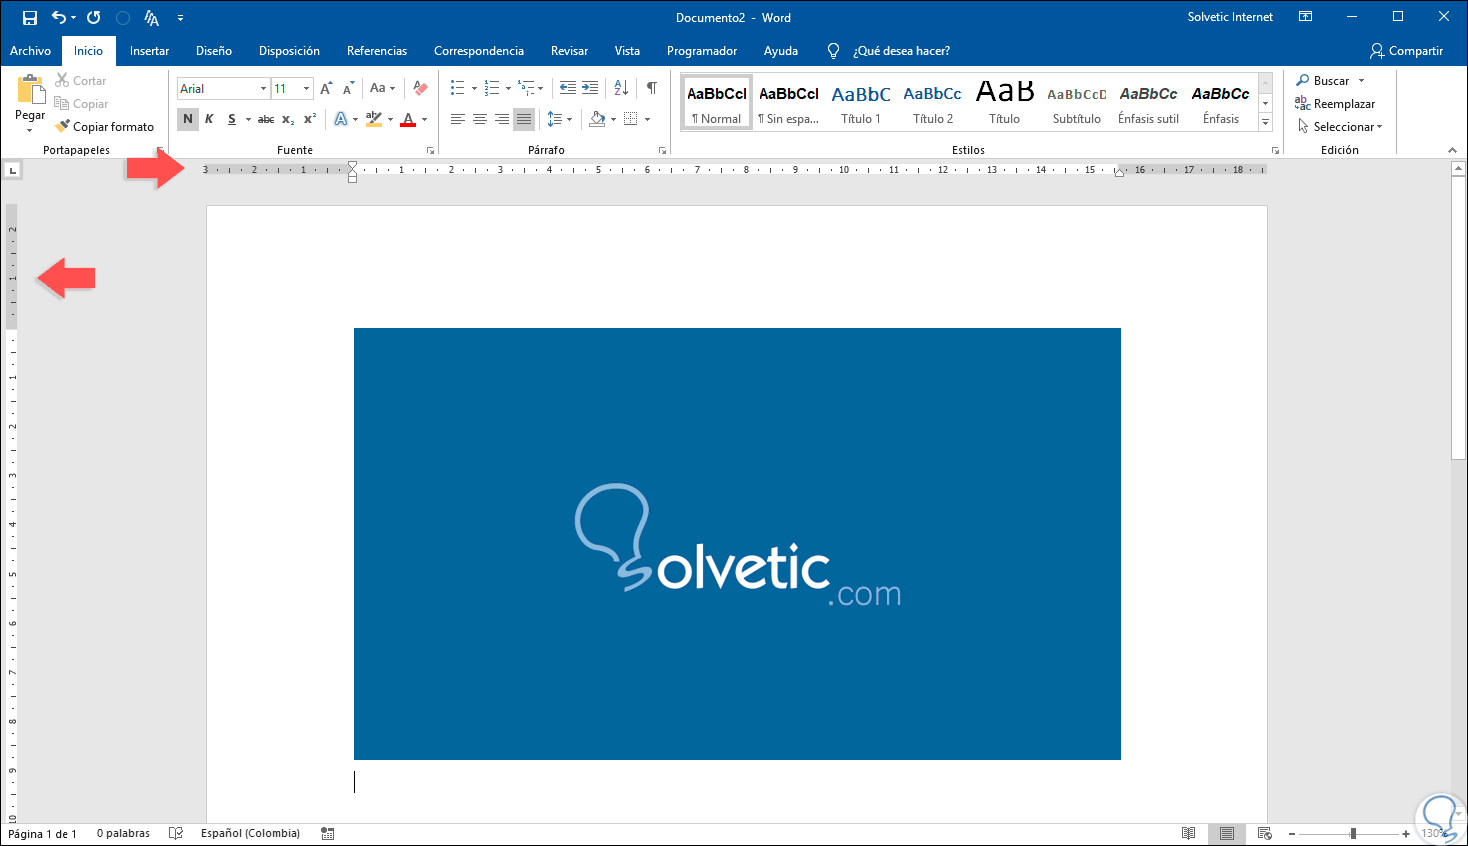The width and height of the screenshot is (1468, 846).
Task: Apply a bulleted list
Action: tap(457, 89)
